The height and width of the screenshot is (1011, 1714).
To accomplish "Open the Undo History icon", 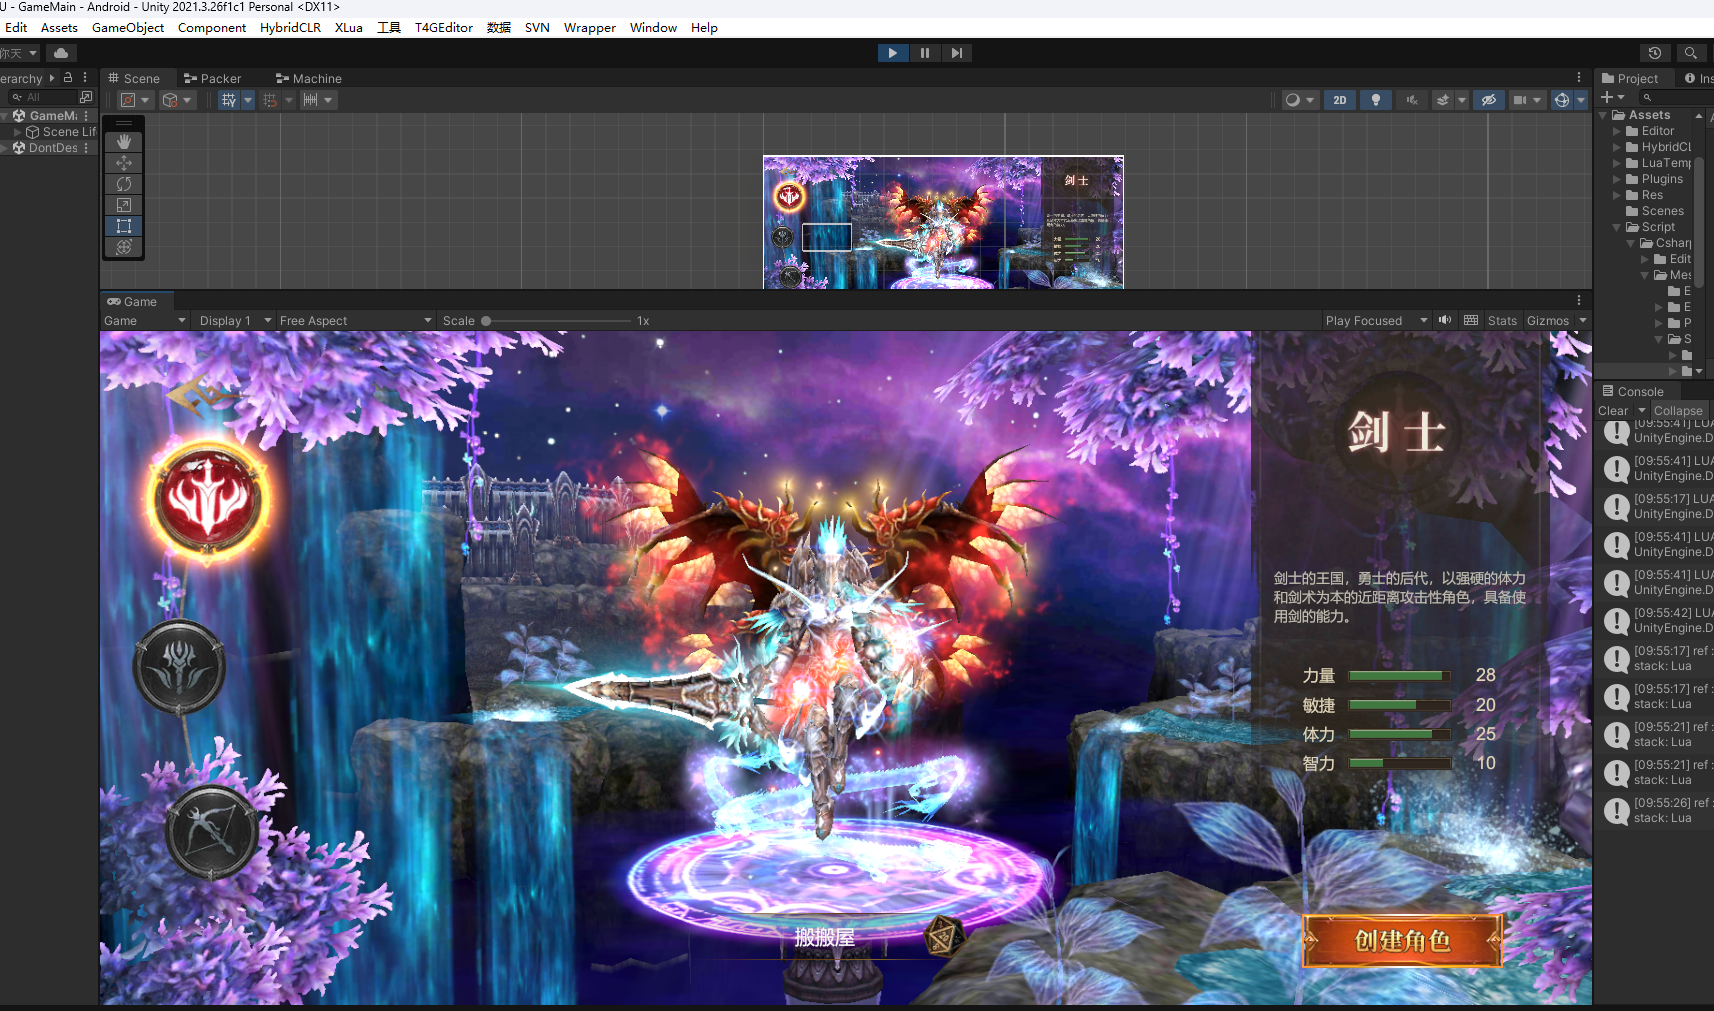I will [1655, 53].
